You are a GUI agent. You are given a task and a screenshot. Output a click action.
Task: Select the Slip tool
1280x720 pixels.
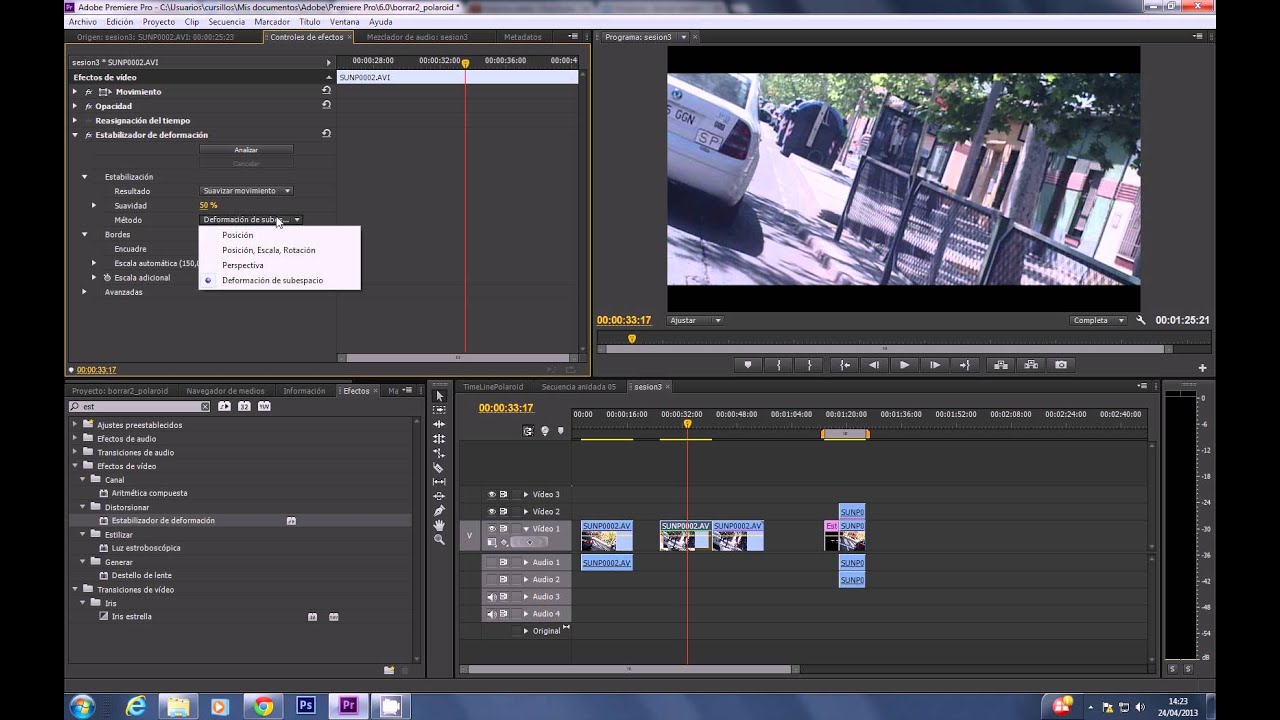[x=439, y=482]
